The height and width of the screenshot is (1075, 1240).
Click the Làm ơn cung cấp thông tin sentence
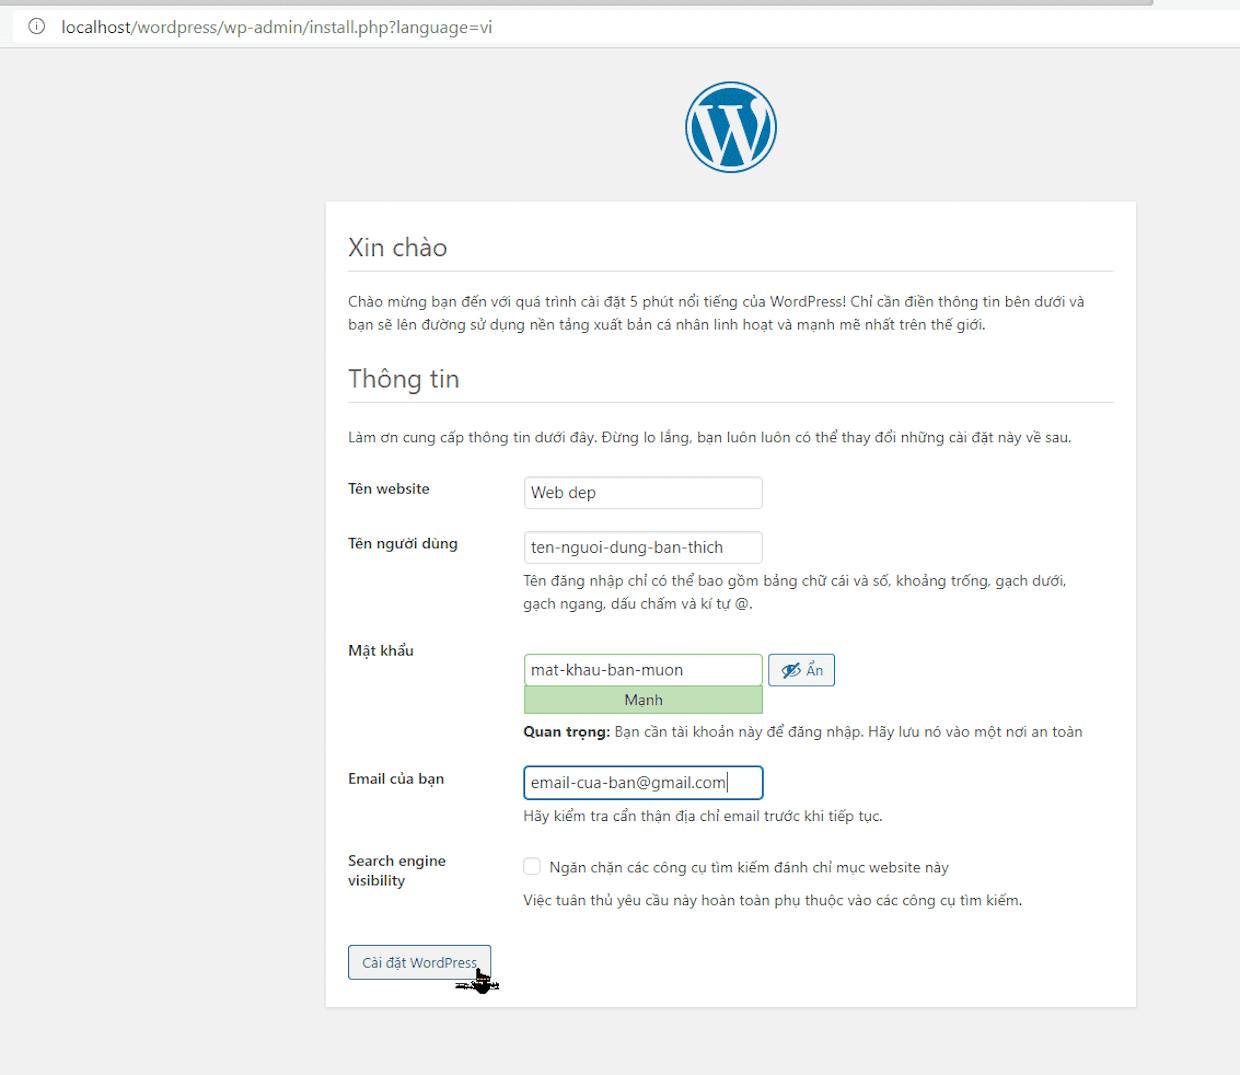(710, 437)
